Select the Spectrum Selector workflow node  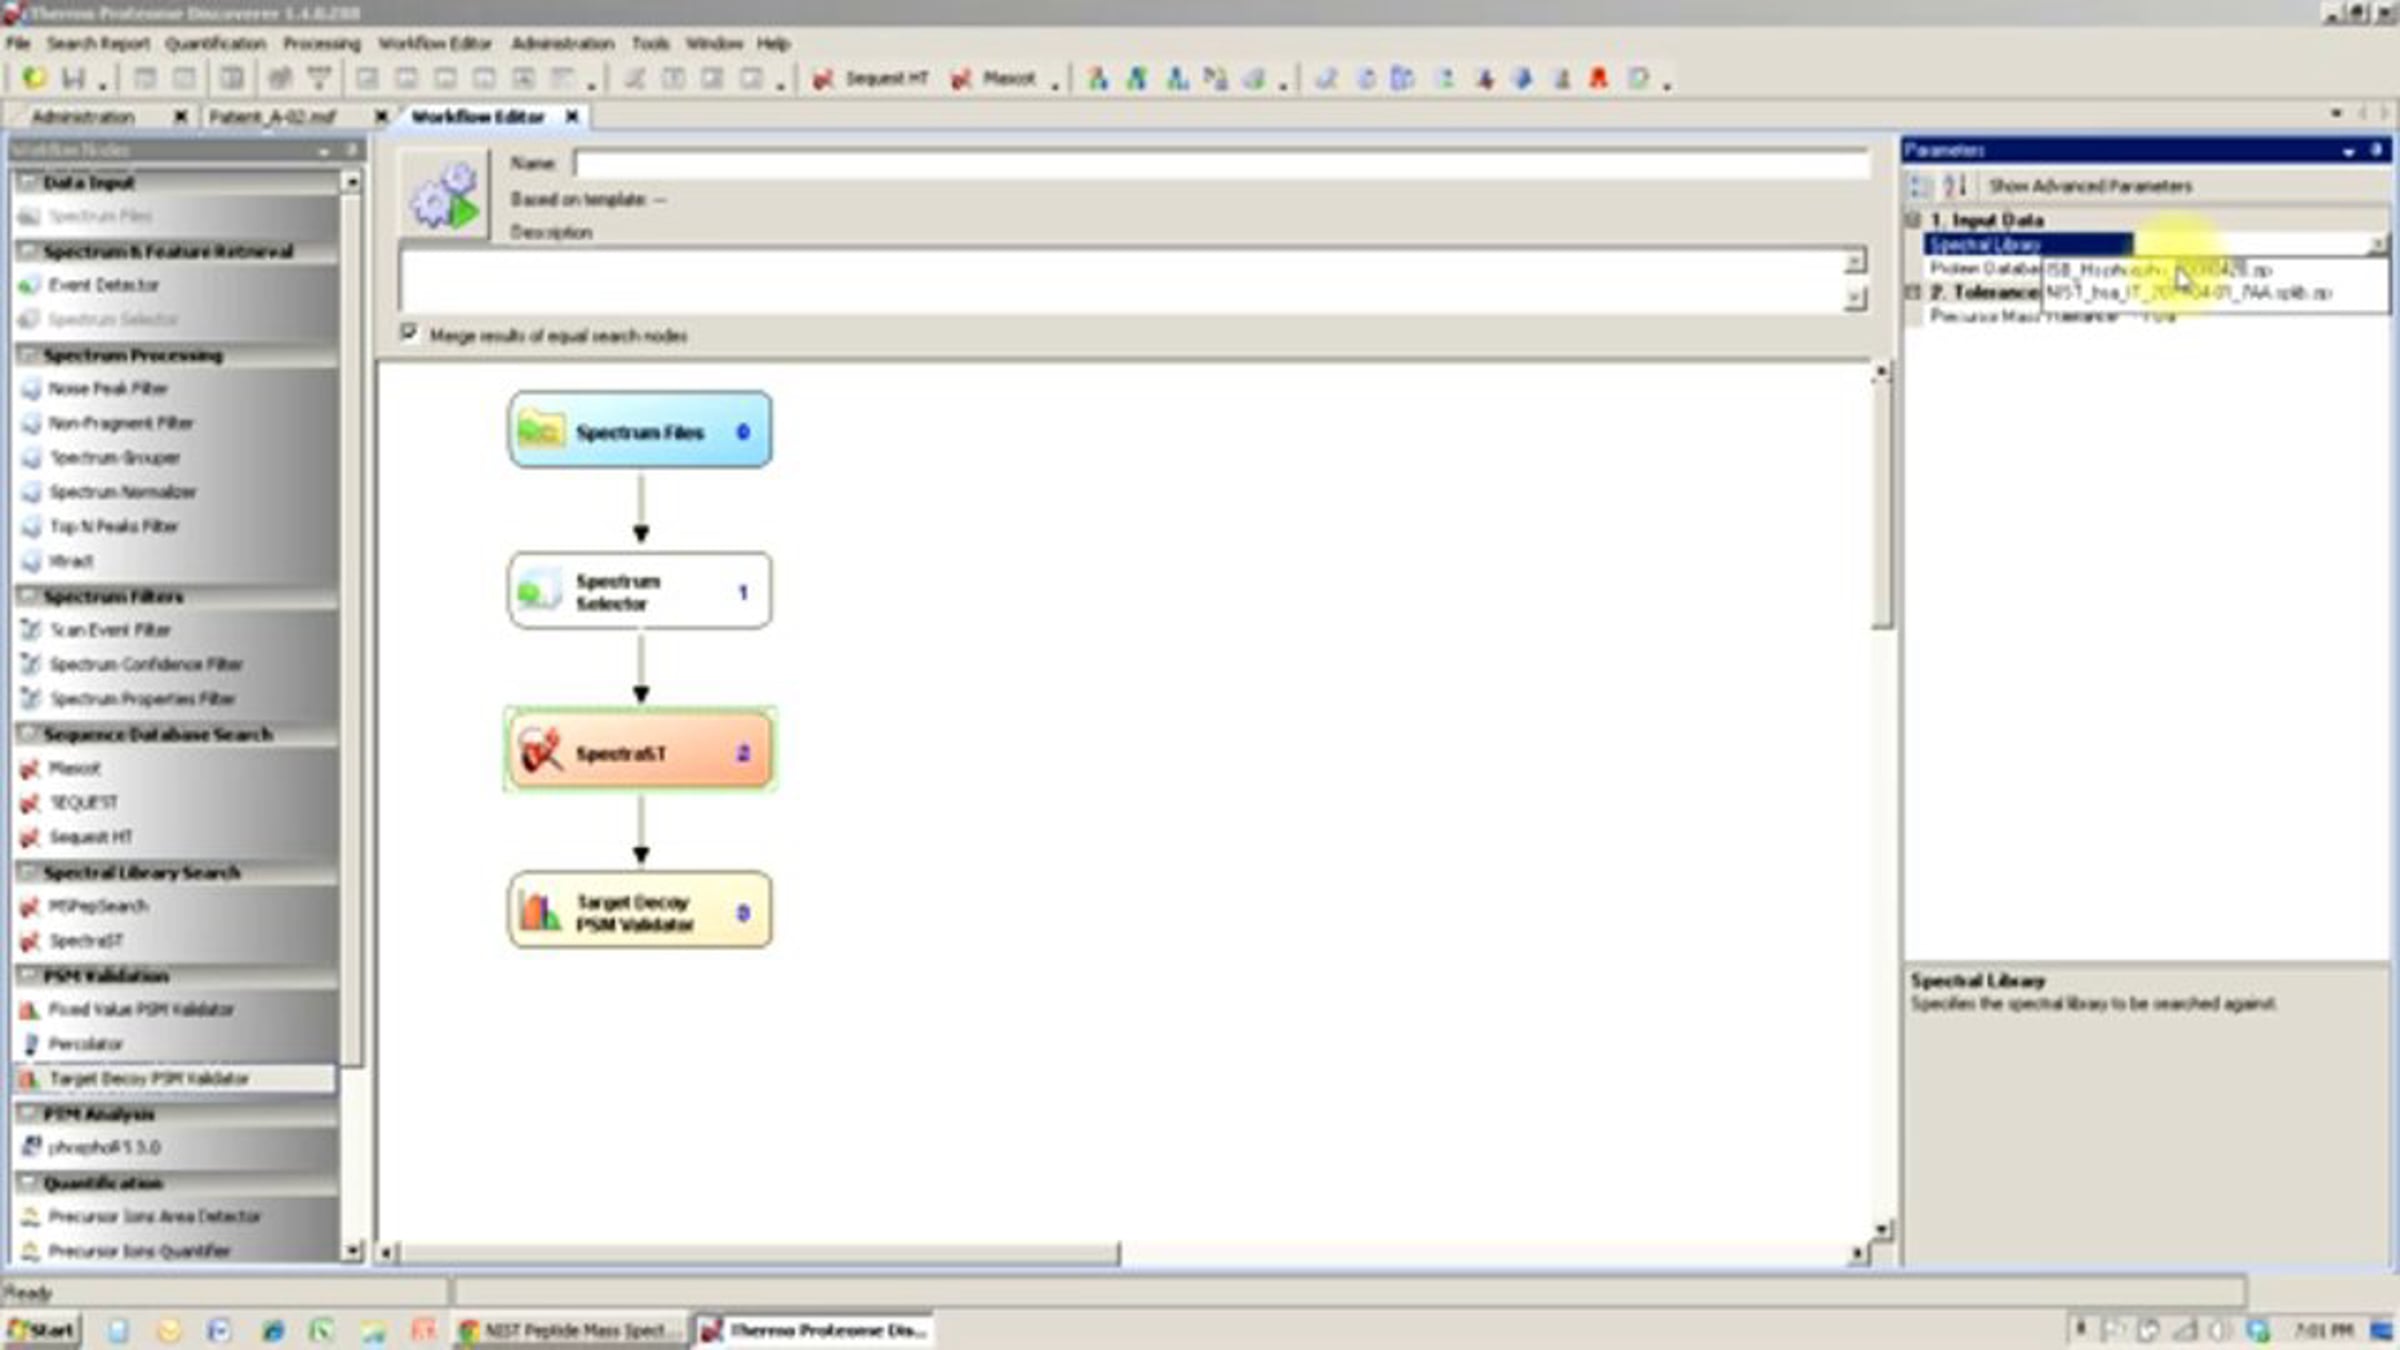(640, 591)
